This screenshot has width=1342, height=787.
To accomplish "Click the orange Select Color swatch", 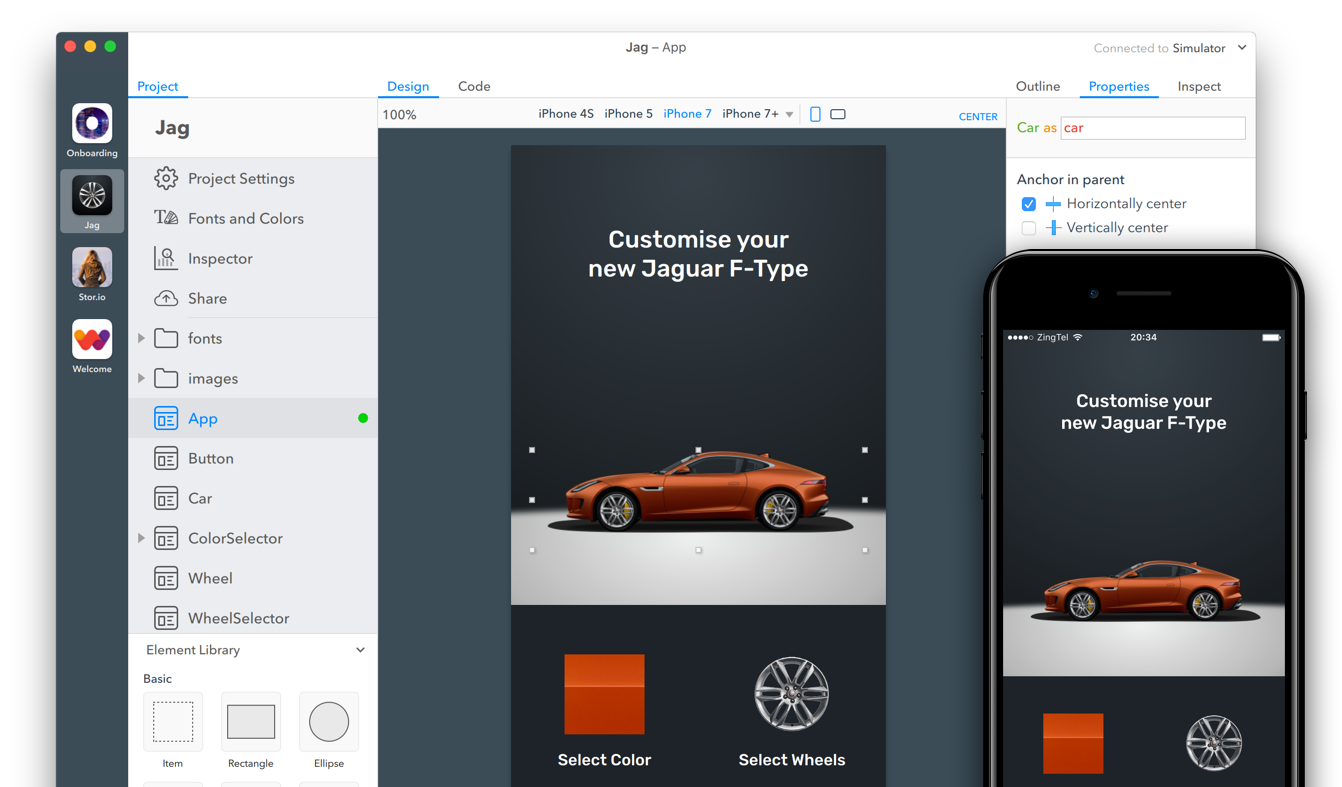I will click(604, 694).
